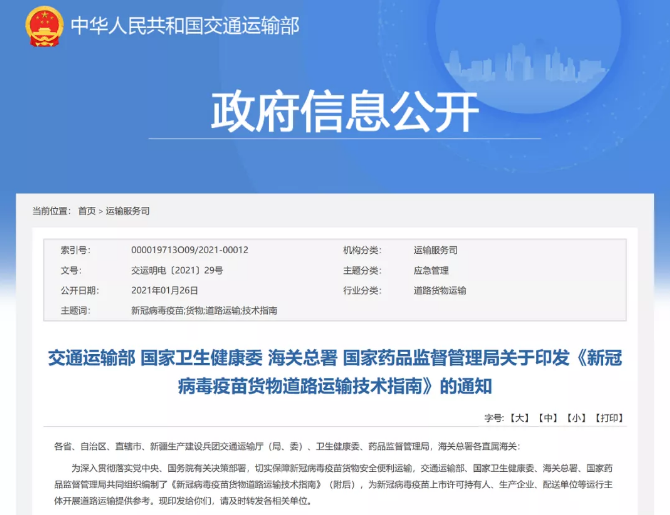Go to 首页 in the breadcrumb
This screenshot has height=515, width=670.
(87, 211)
